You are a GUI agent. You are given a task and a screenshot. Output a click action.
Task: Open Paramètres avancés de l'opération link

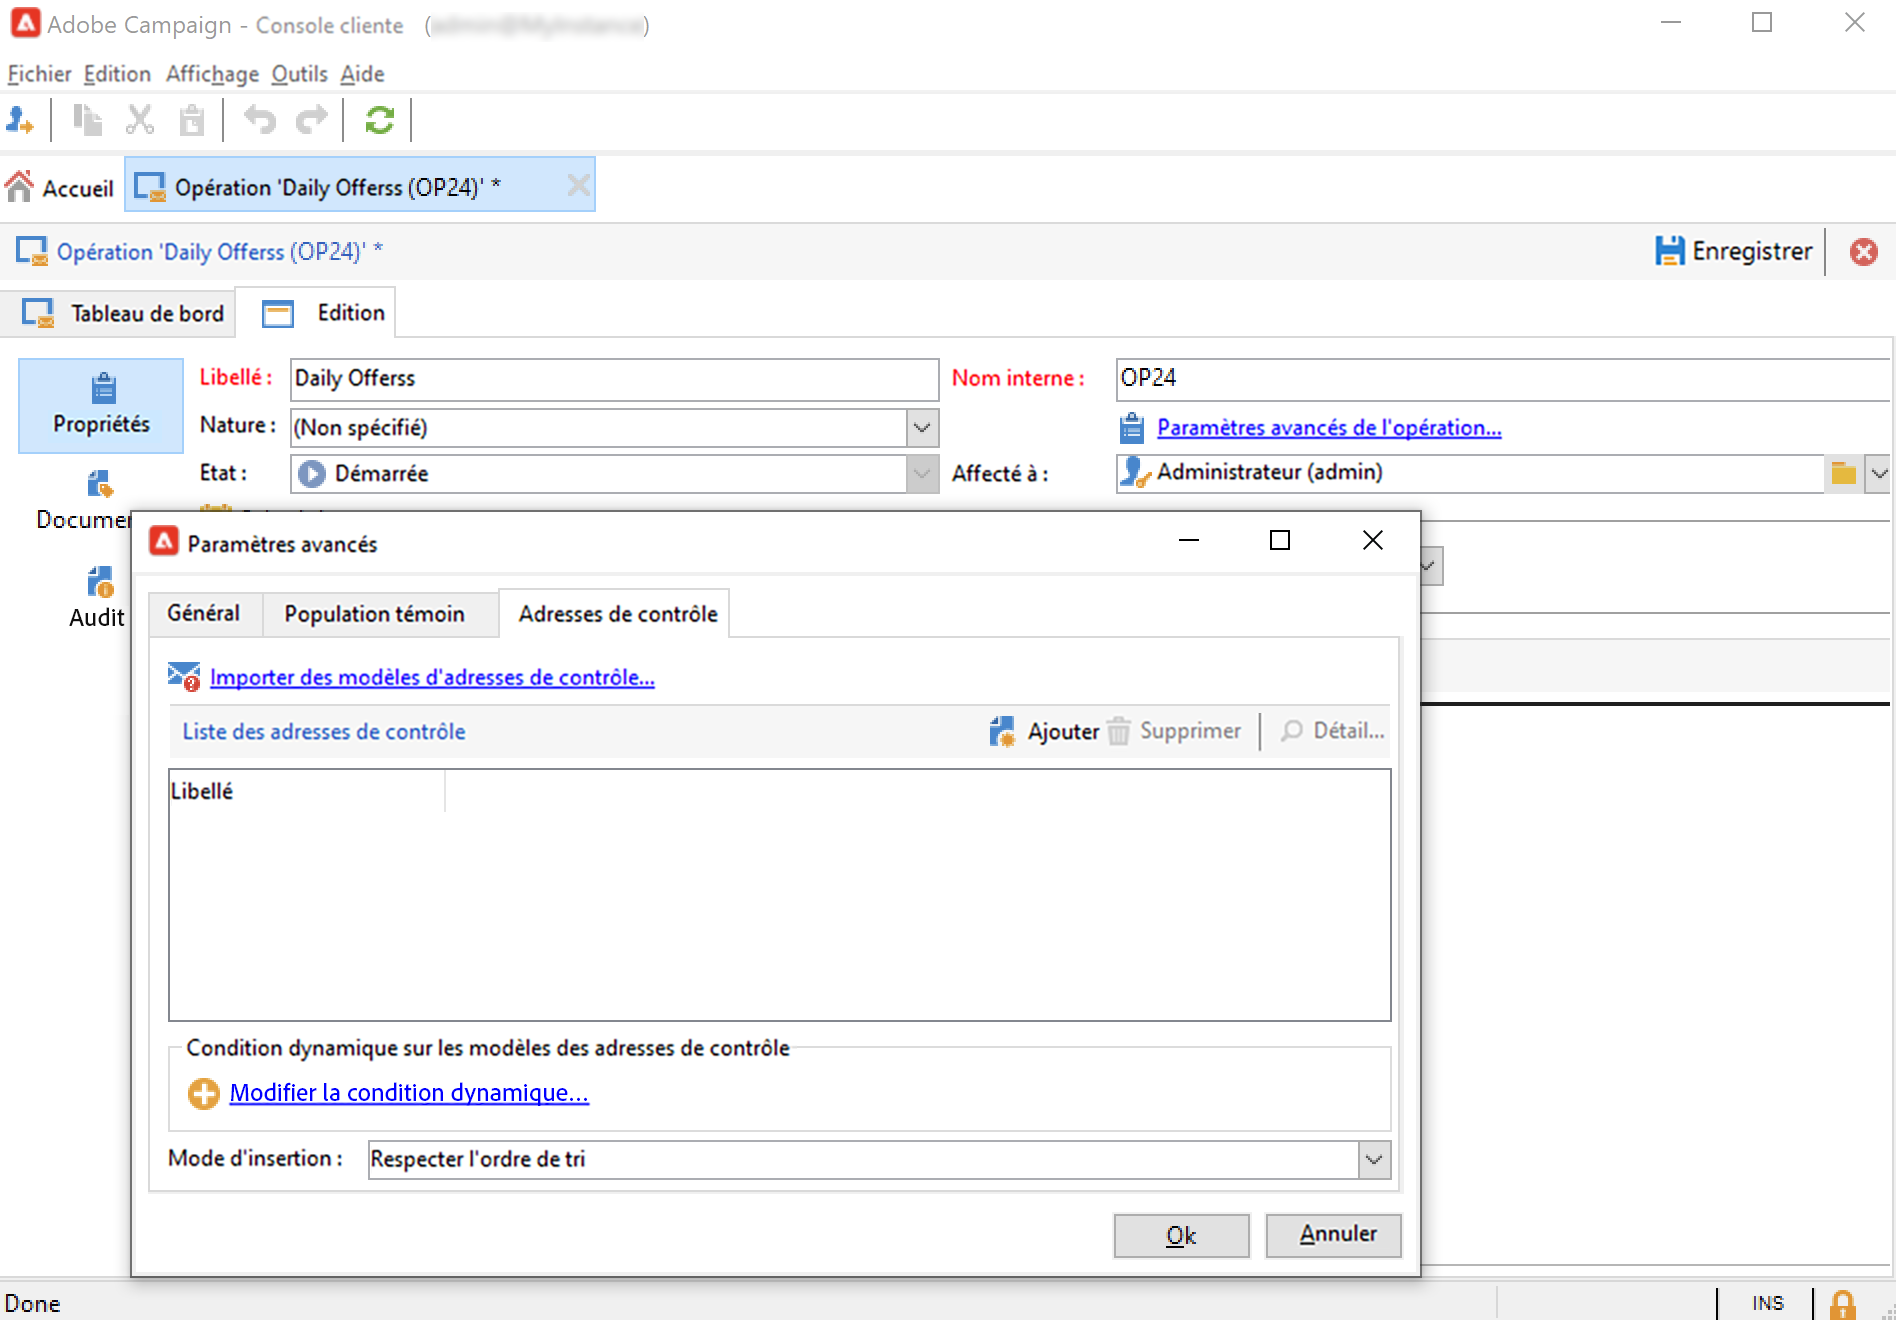(1329, 428)
